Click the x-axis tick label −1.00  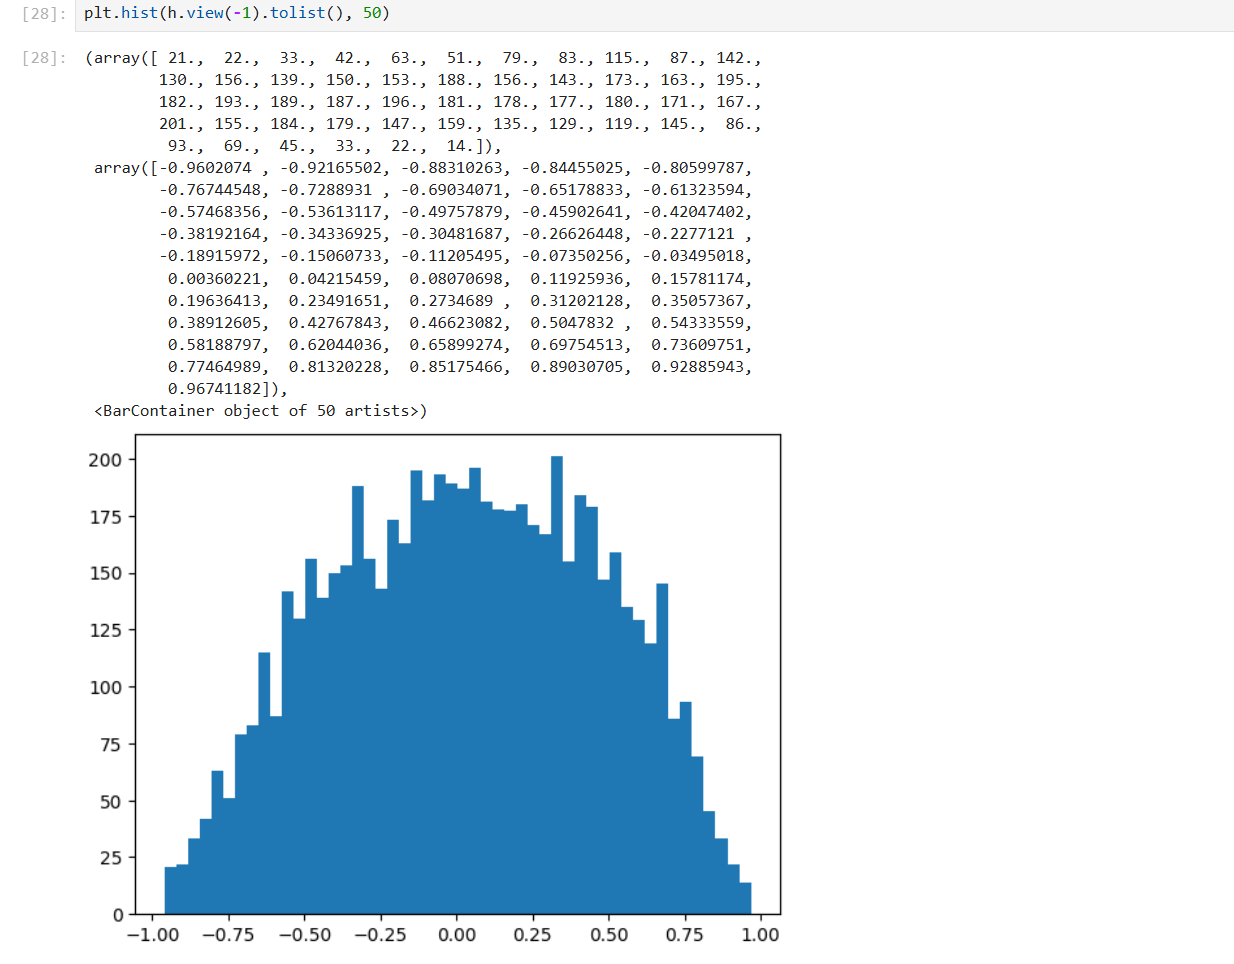tap(153, 935)
